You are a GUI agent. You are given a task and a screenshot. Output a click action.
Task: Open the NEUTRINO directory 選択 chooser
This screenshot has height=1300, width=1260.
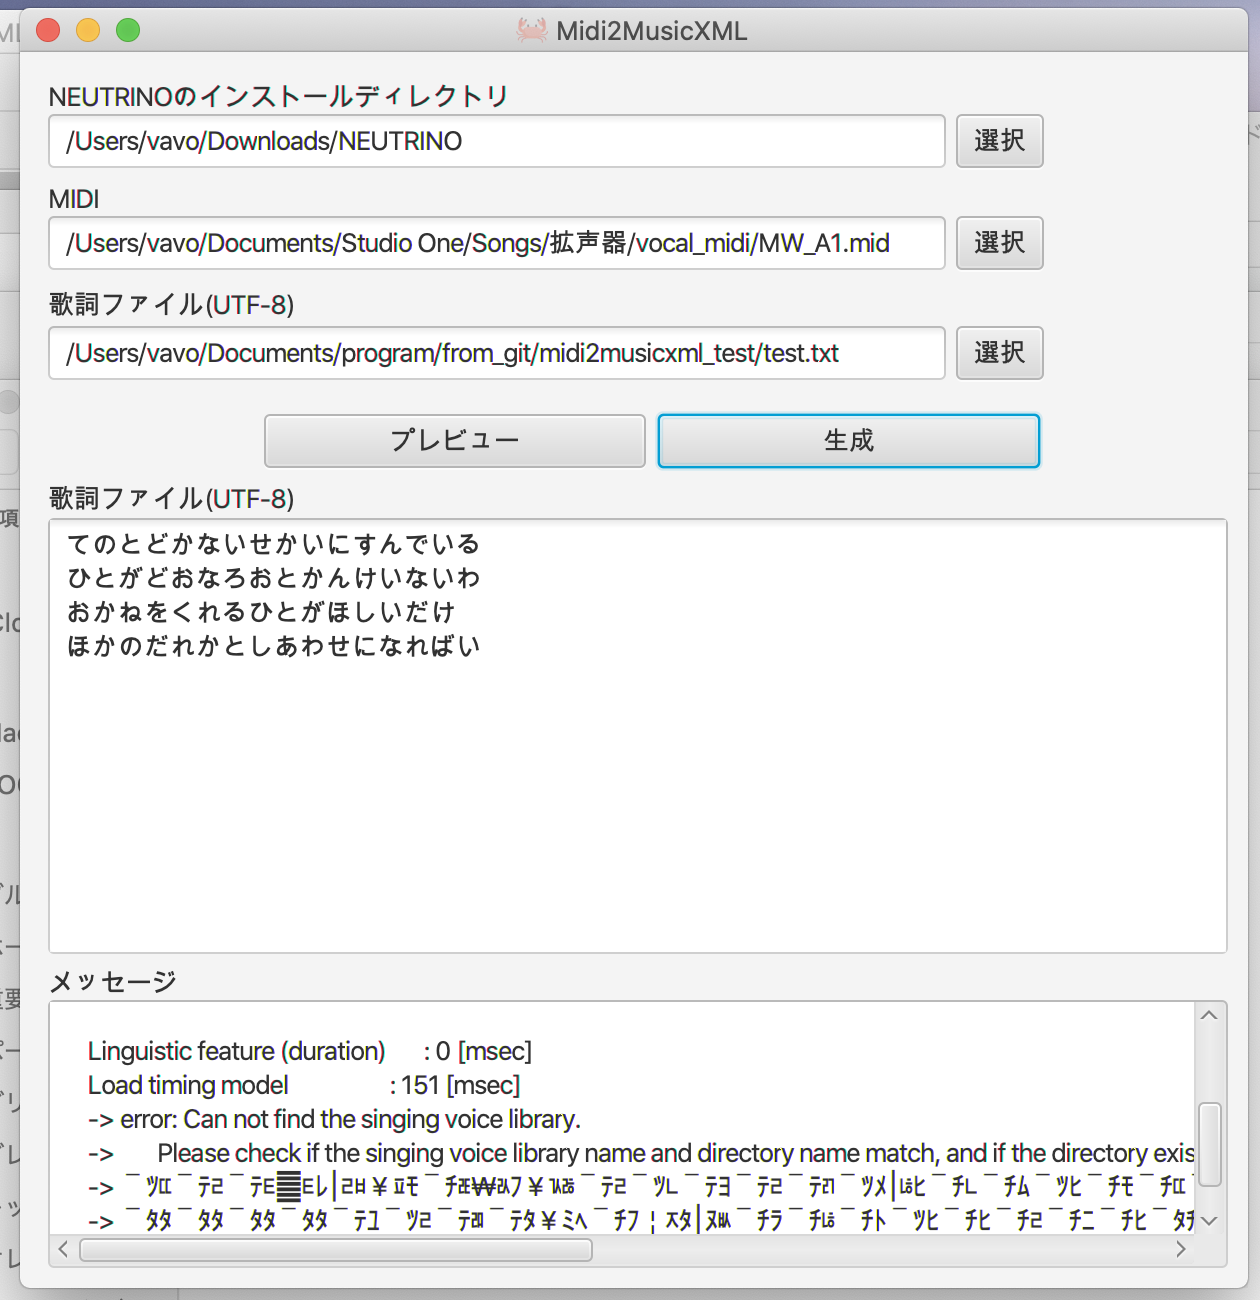[999, 141]
